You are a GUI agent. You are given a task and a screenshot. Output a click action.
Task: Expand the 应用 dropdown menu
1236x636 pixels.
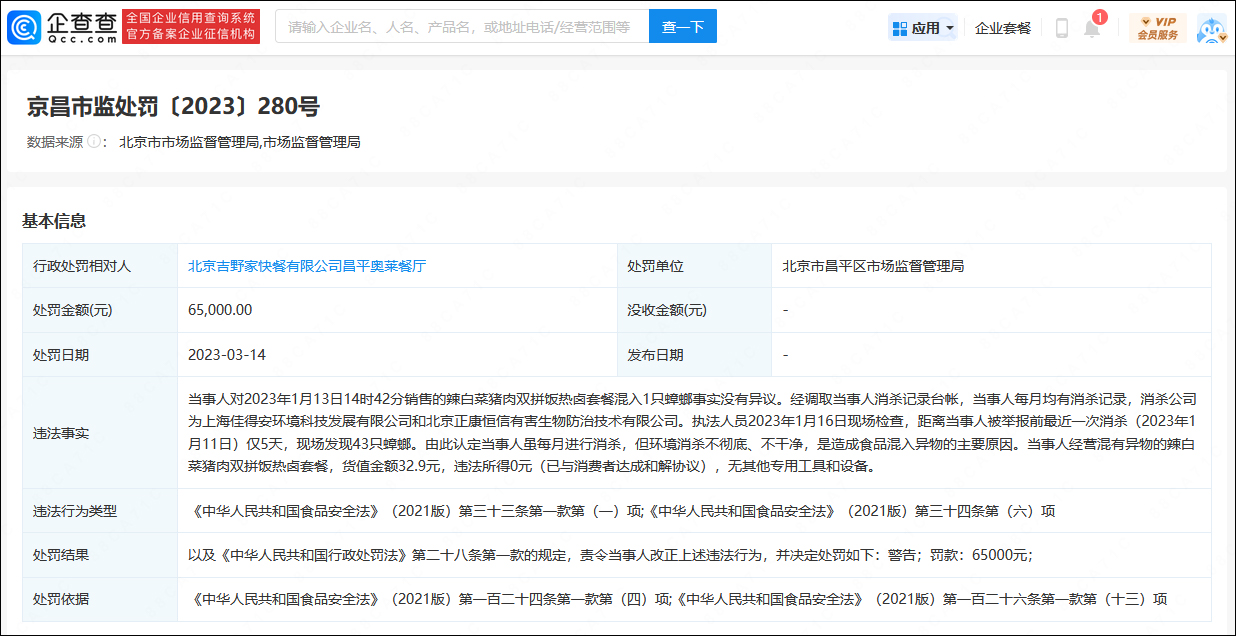point(923,28)
